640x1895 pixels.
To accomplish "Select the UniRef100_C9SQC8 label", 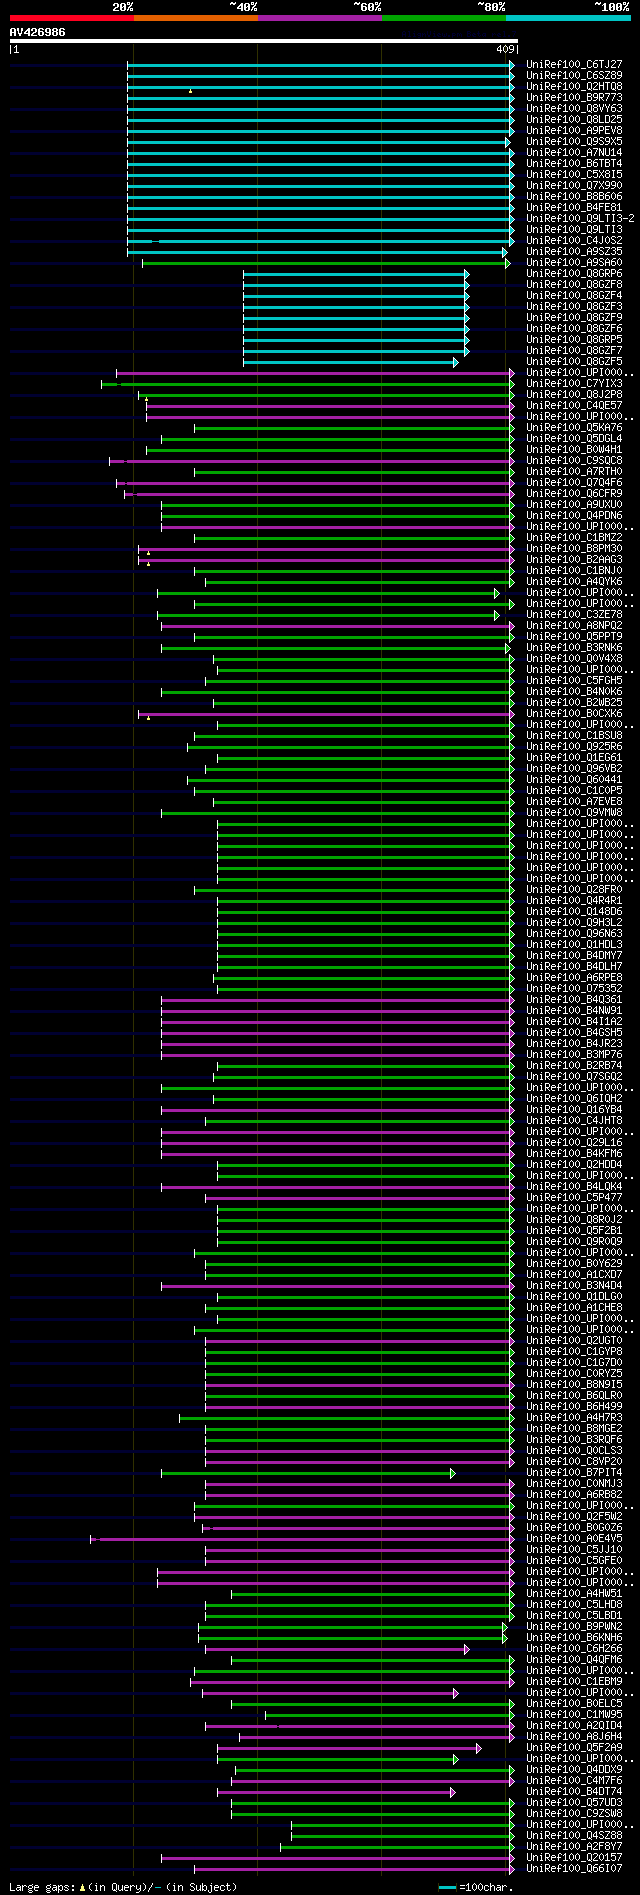I will point(574,460).
